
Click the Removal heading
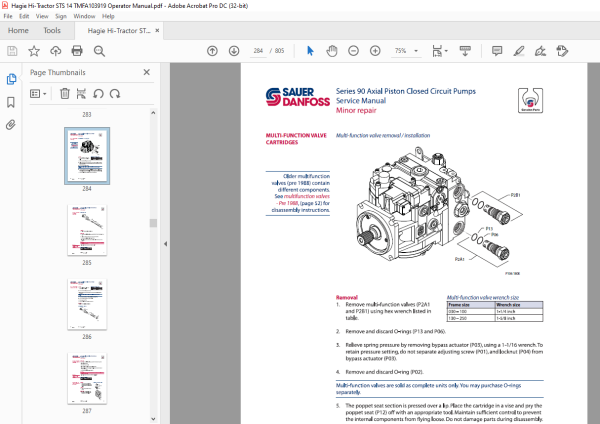[x=347, y=297]
